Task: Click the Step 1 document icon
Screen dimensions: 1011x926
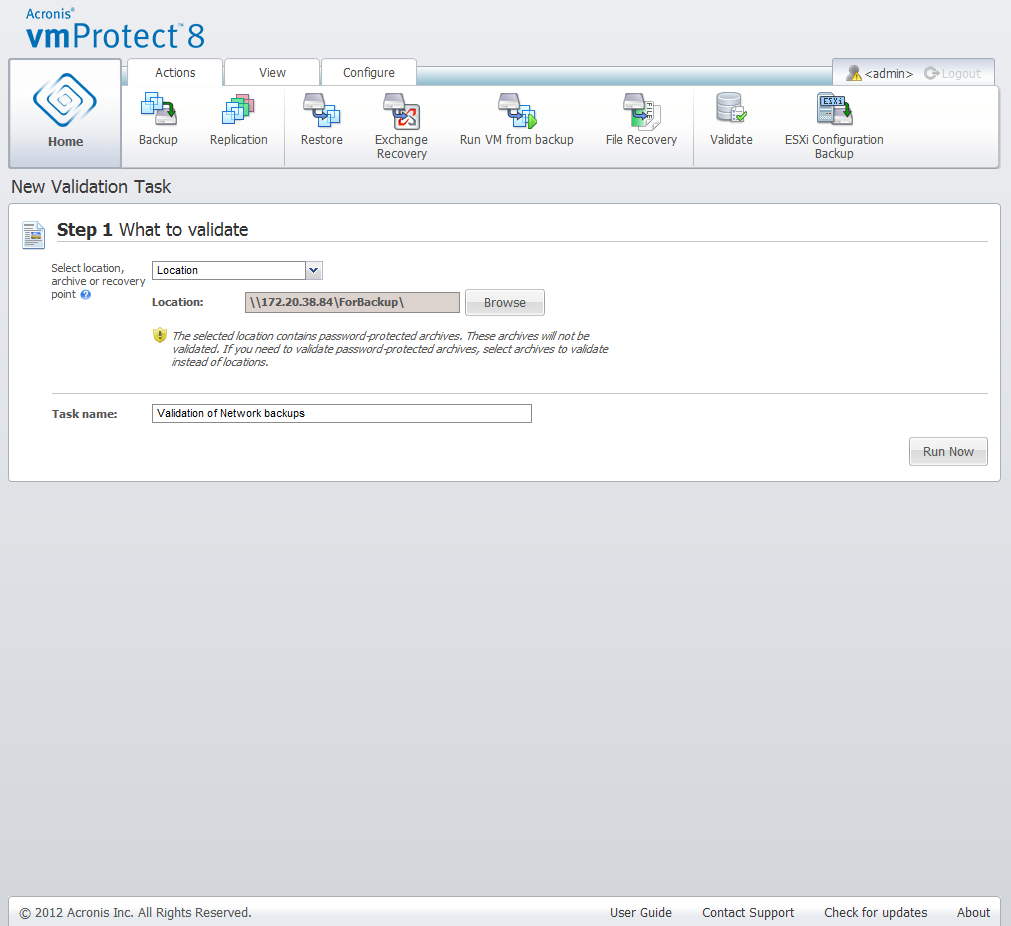Action: [33, 235]
